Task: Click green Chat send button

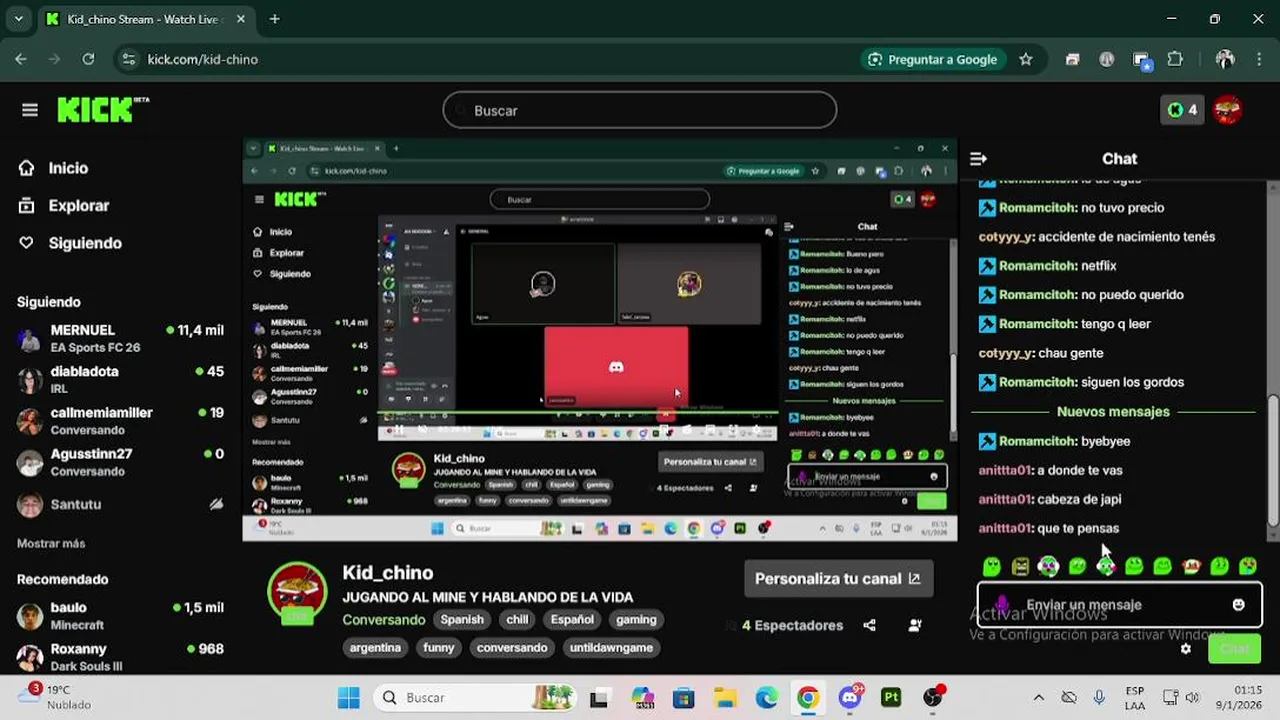Action: click(1234, 648)
